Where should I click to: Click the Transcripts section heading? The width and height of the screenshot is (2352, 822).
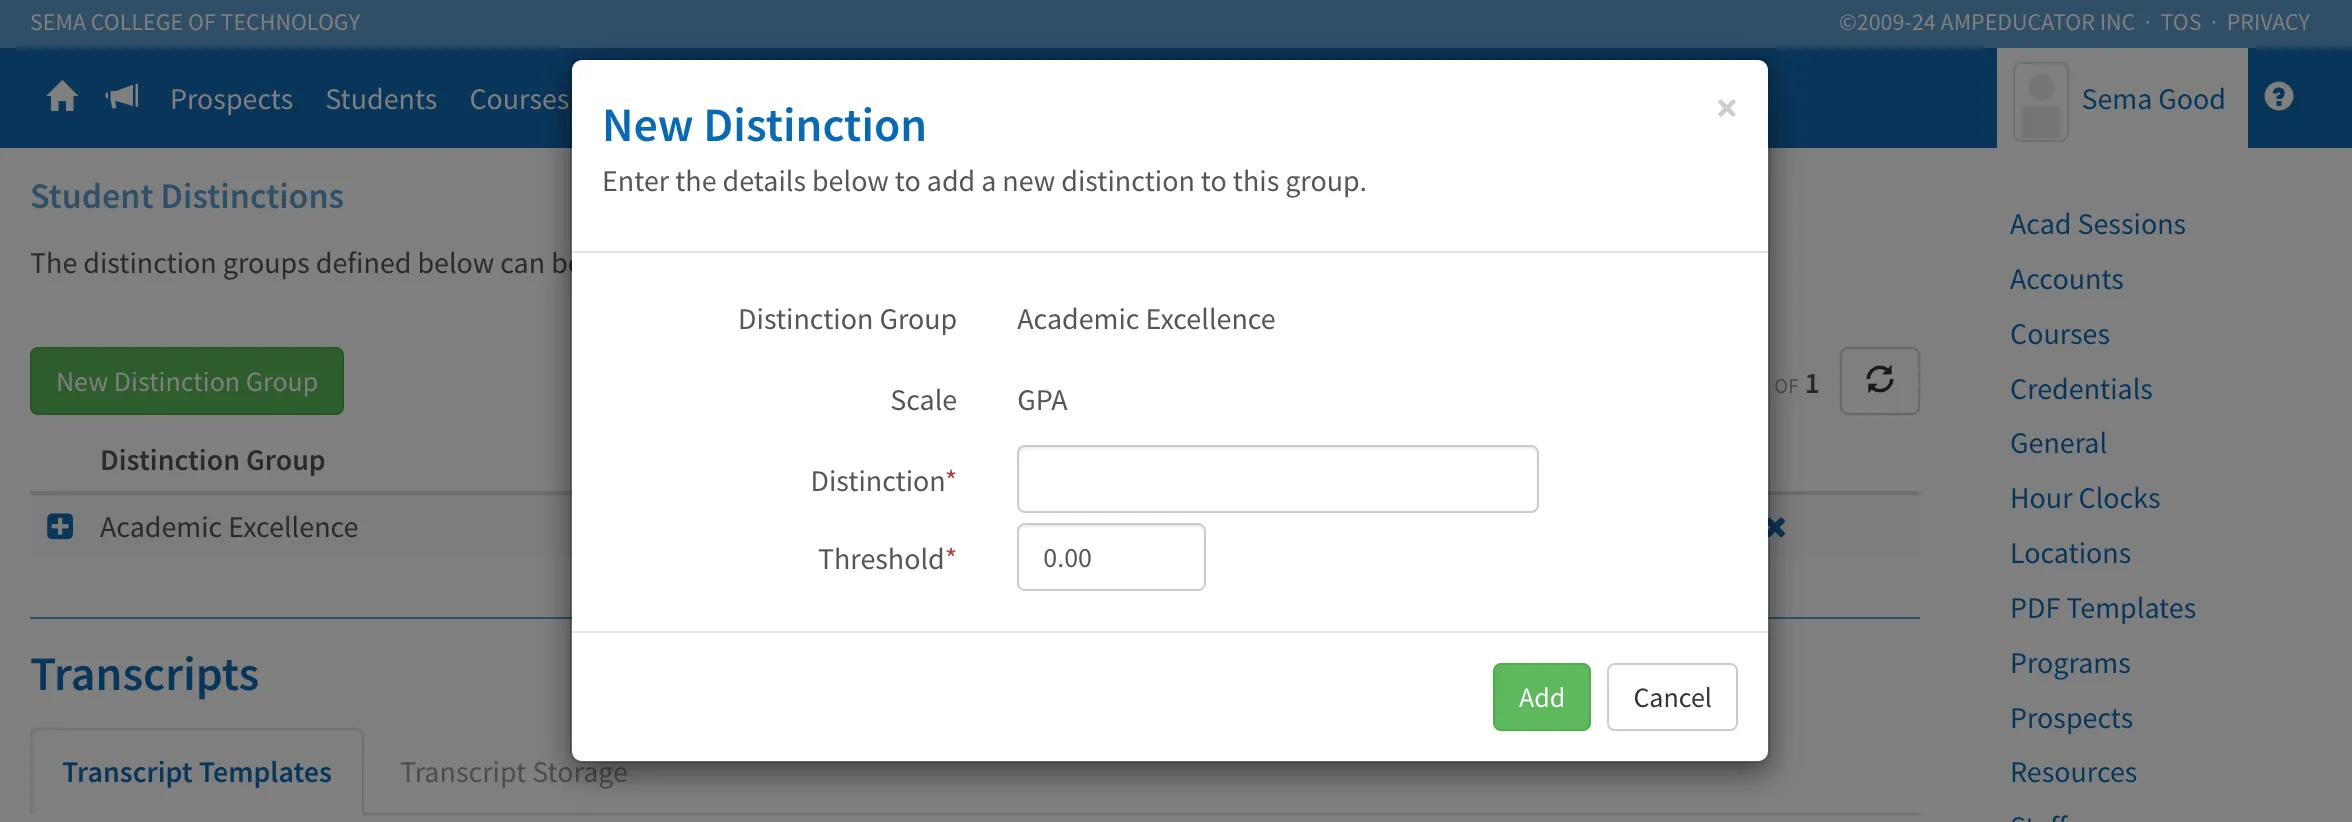click(145, 674)
